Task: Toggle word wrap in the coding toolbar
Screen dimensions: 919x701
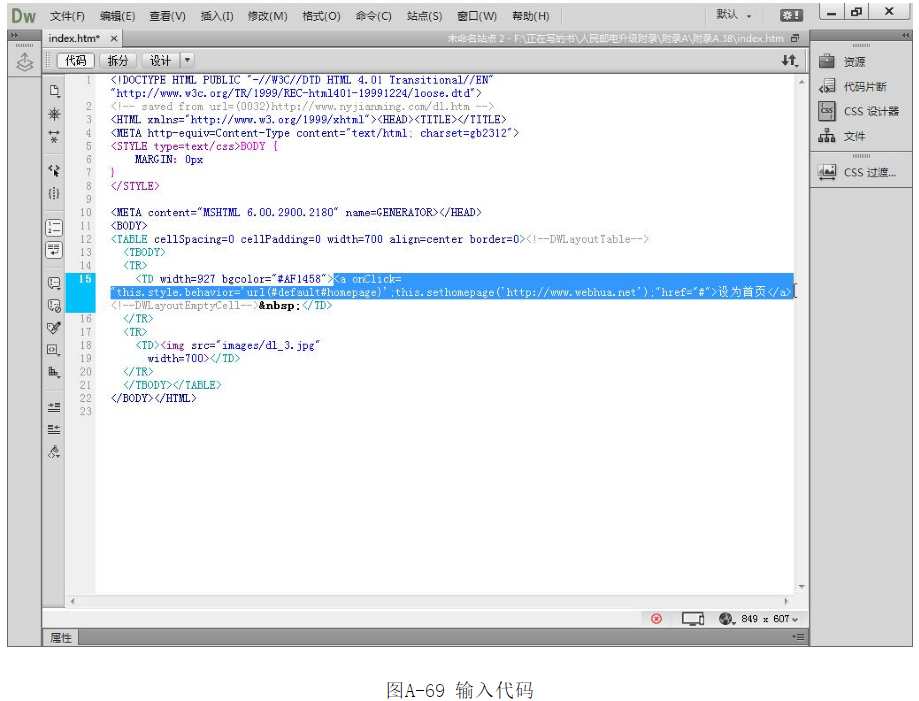Action: click(54, 249)
